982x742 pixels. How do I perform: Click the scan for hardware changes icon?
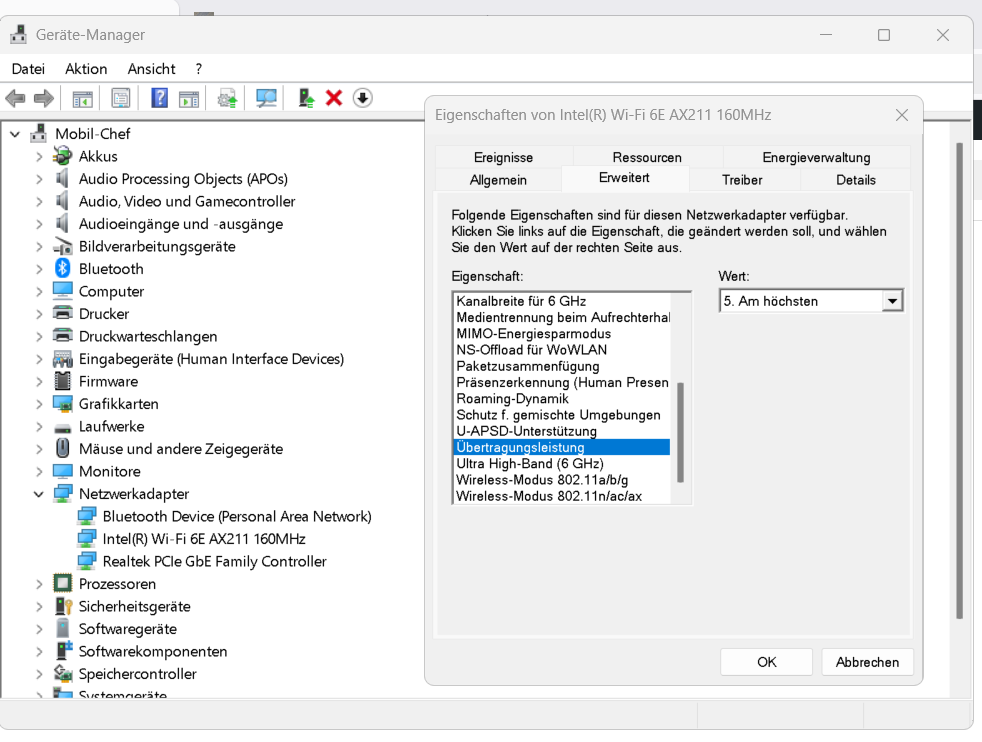click(266, 98)
